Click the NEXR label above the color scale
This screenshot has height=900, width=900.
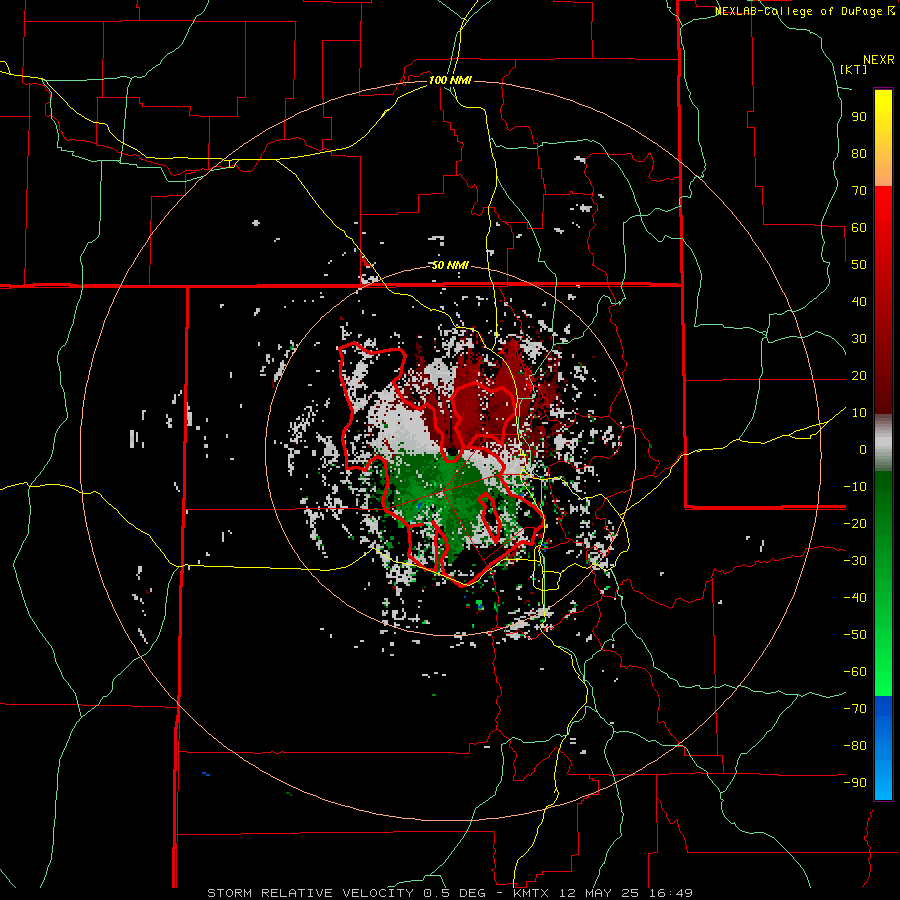(x=879, y=60)
